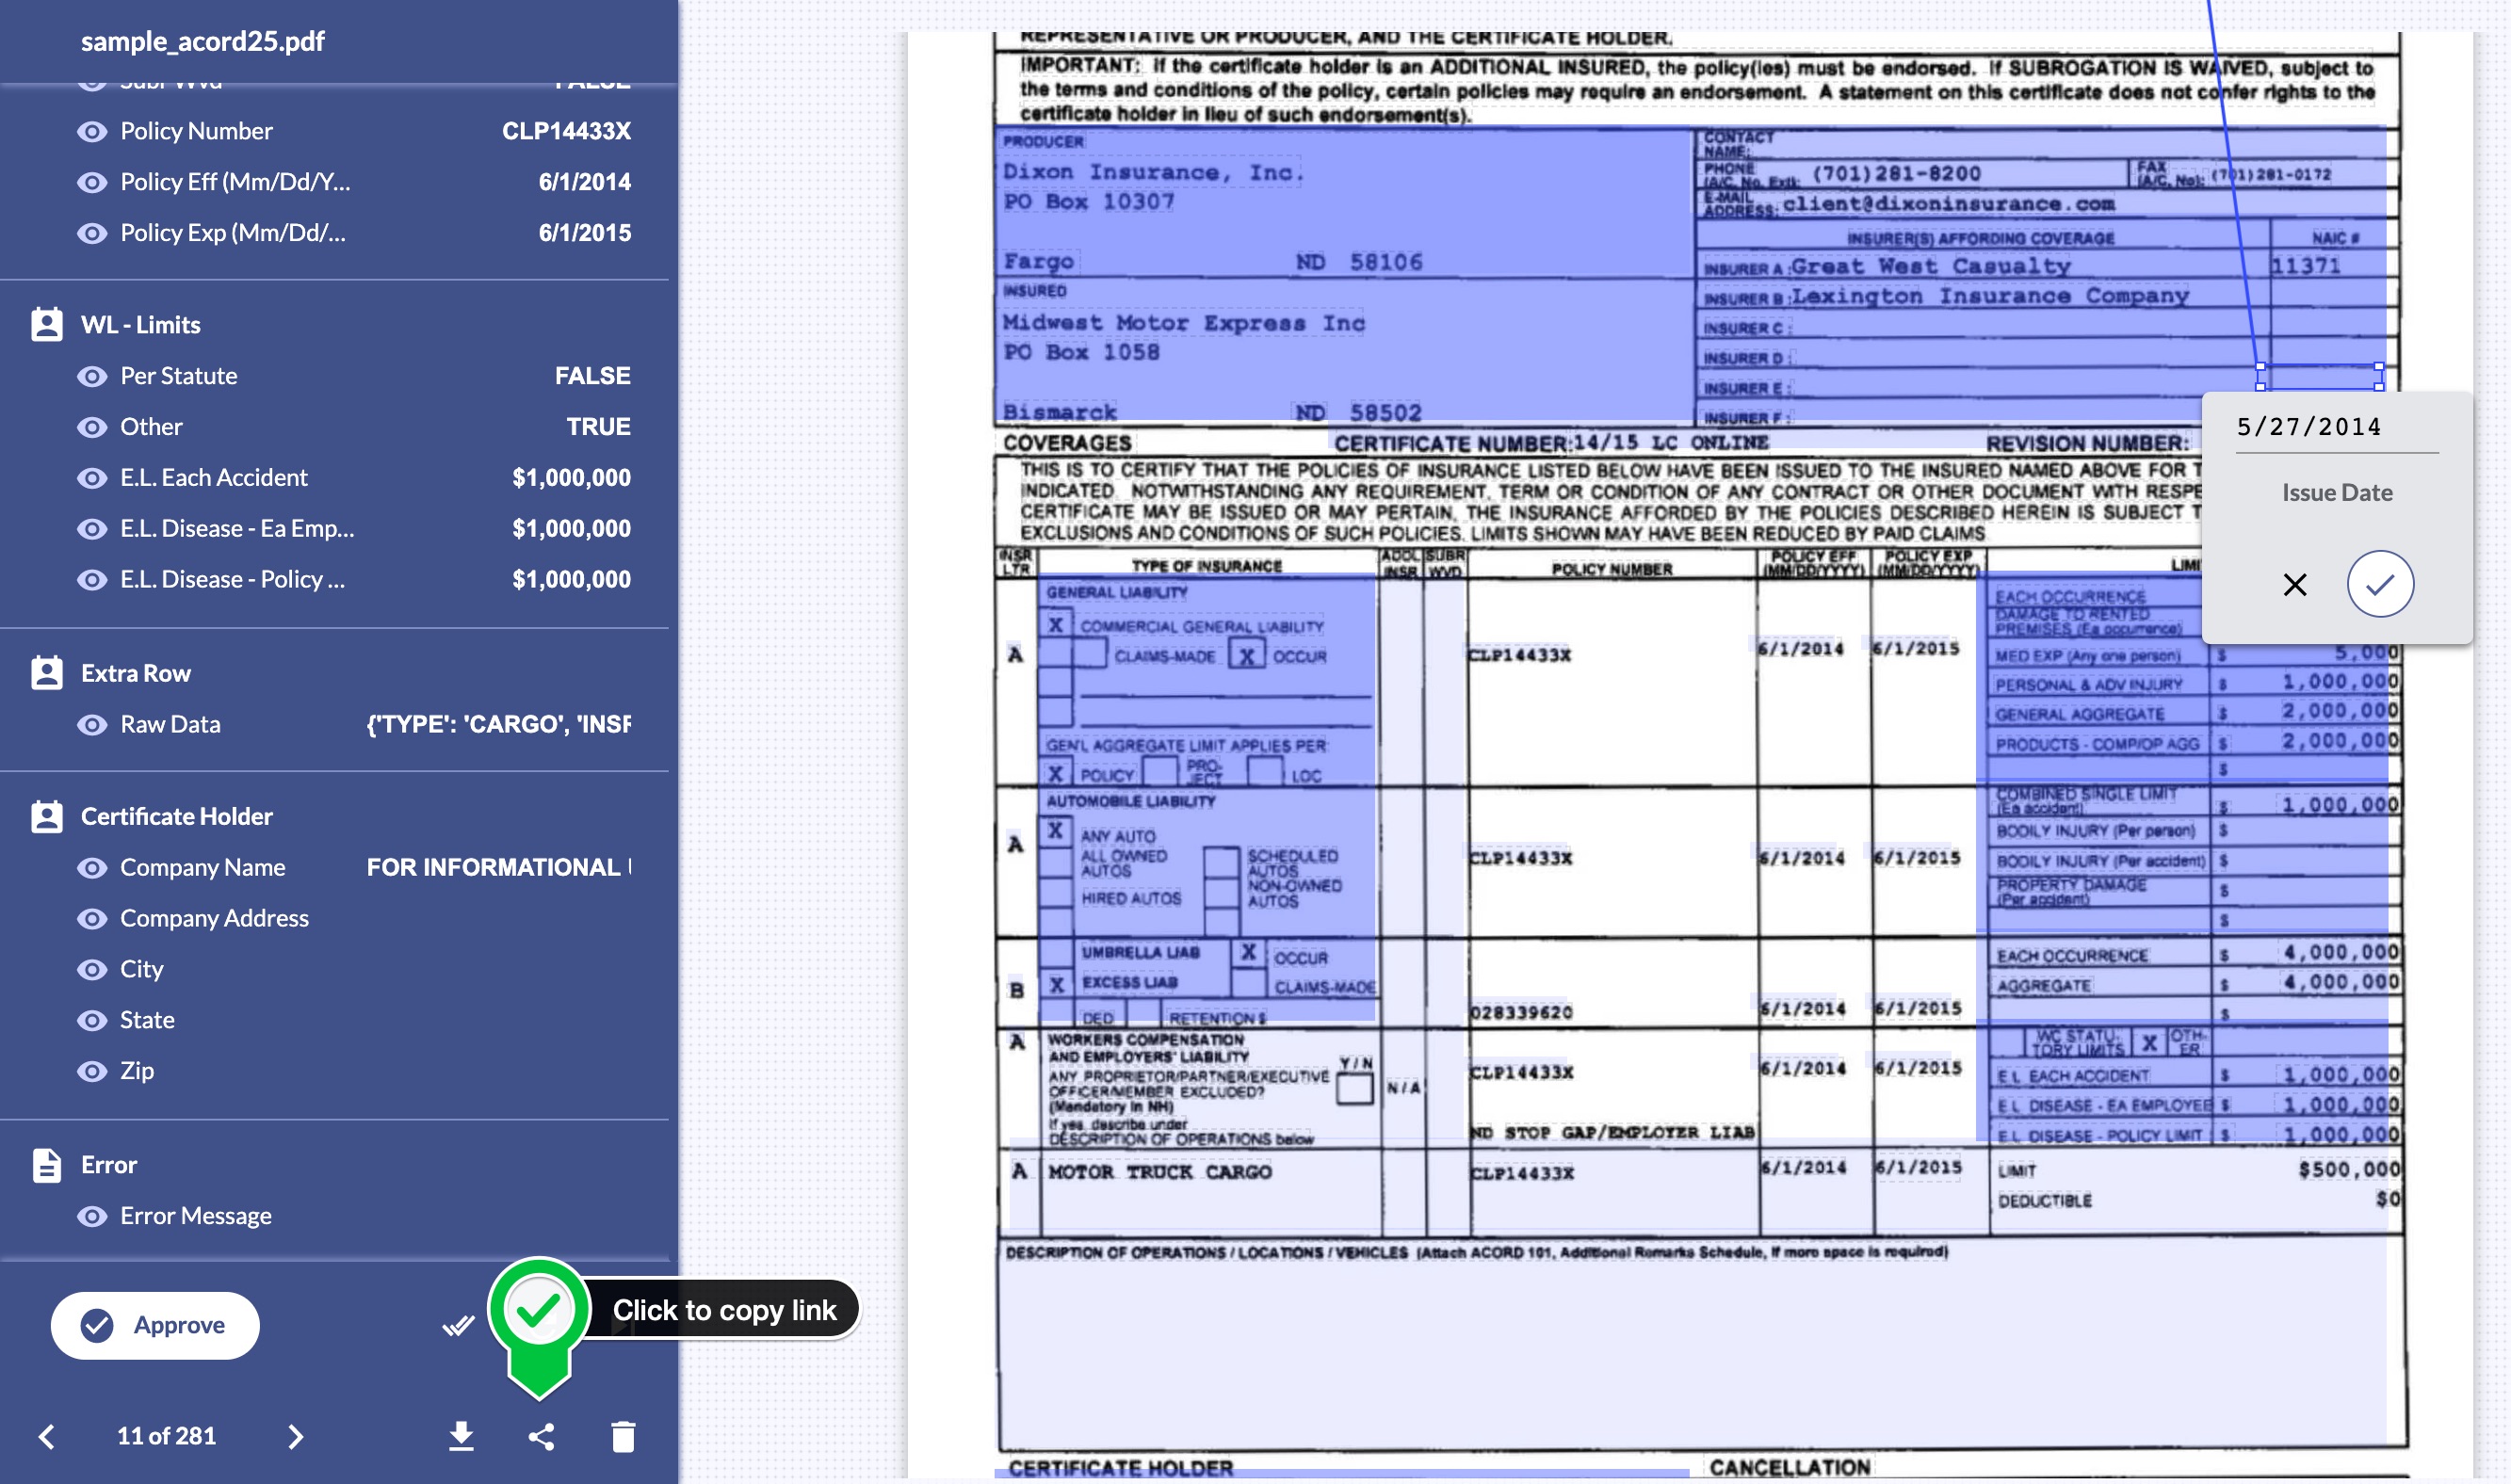Screen dimensions: 2511x1484
Task: Click the CLP14433X policy number value
Action: [566, 132]
